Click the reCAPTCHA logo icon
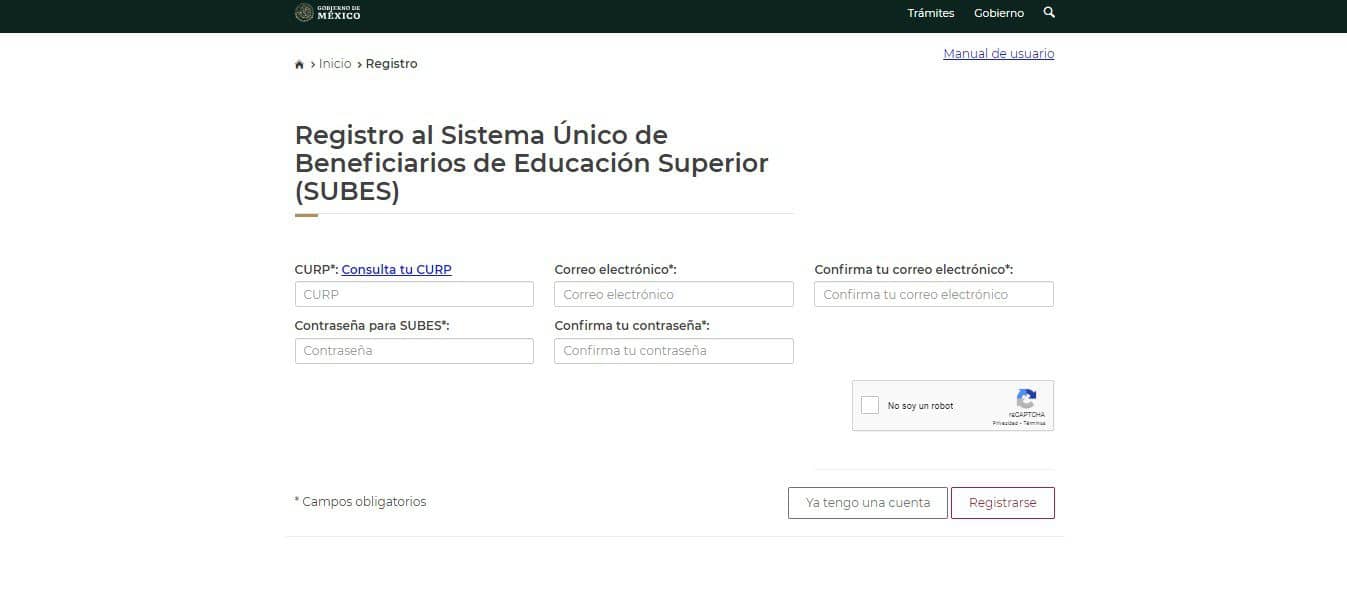The width and height of the screenshot is (1347, 591). tap(1026, 398)
